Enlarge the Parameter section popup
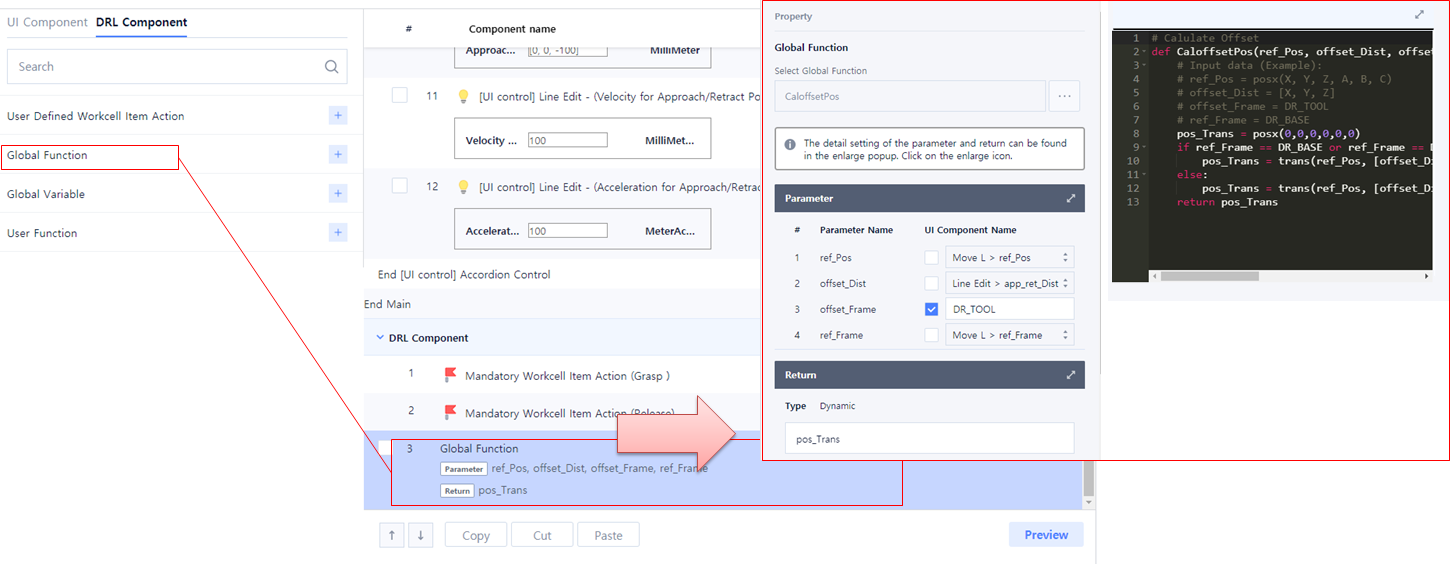 point(1070,199)
